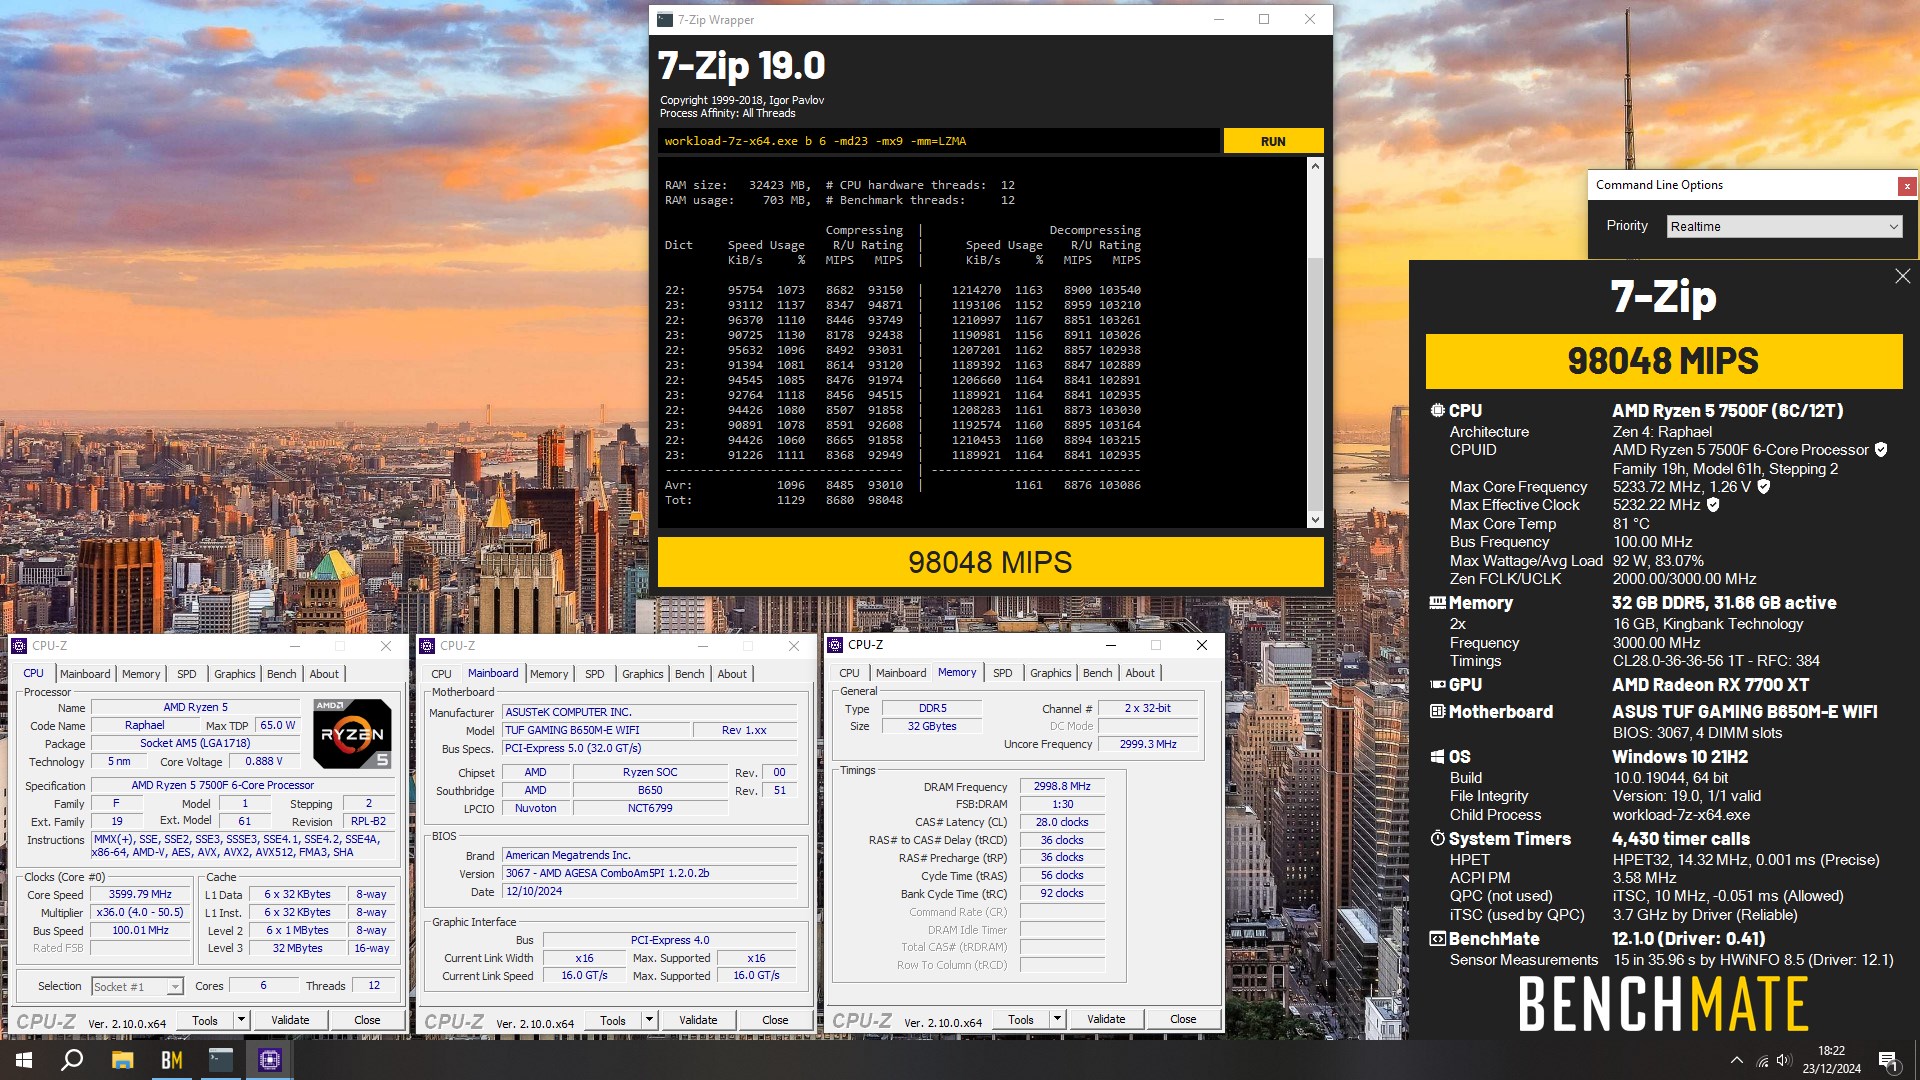Image resolution: width=1920 pixels, height=1080 pixels.
Task: Open the Socket #1 selection dropdown
Action: point(137,986)
